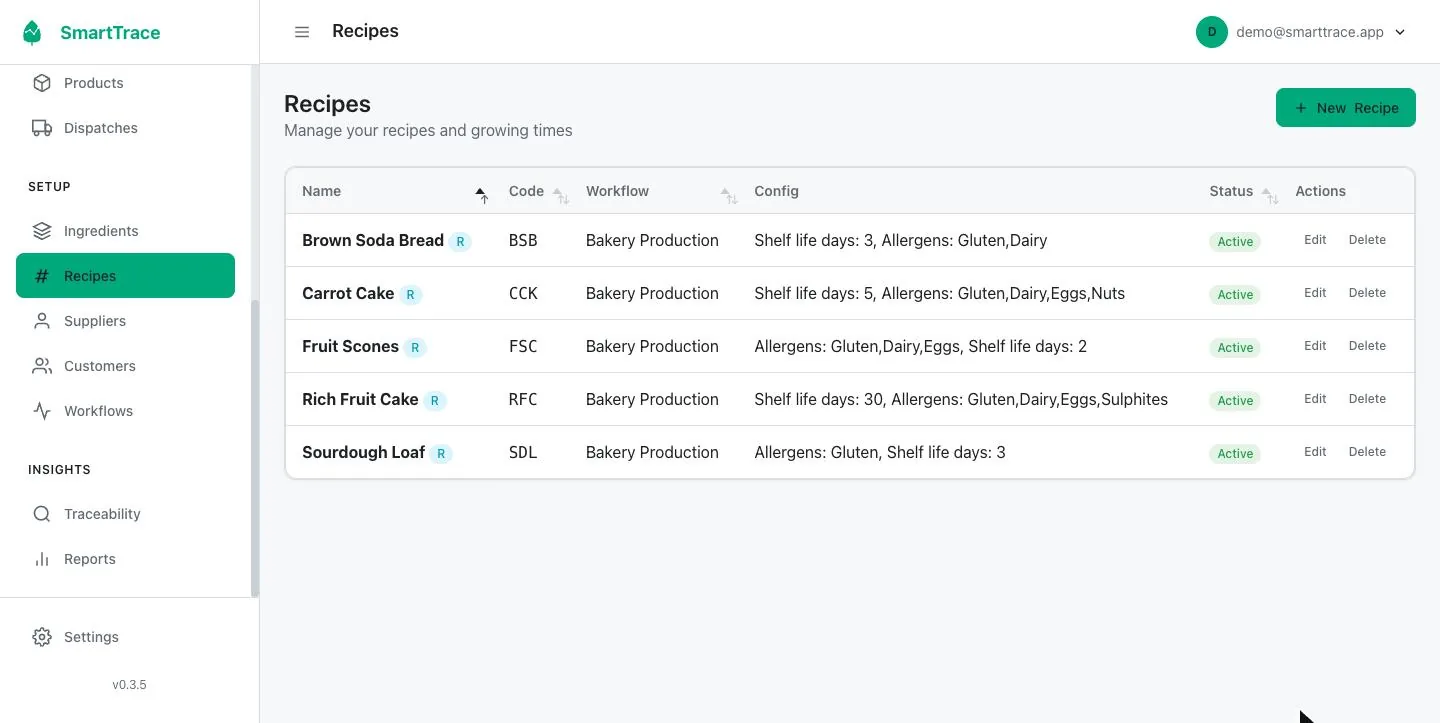Viewport: 1440px width, 723px height.
Task: Click Active status badge for Sourdough Loaf
Action: (x=1235, y=454)
